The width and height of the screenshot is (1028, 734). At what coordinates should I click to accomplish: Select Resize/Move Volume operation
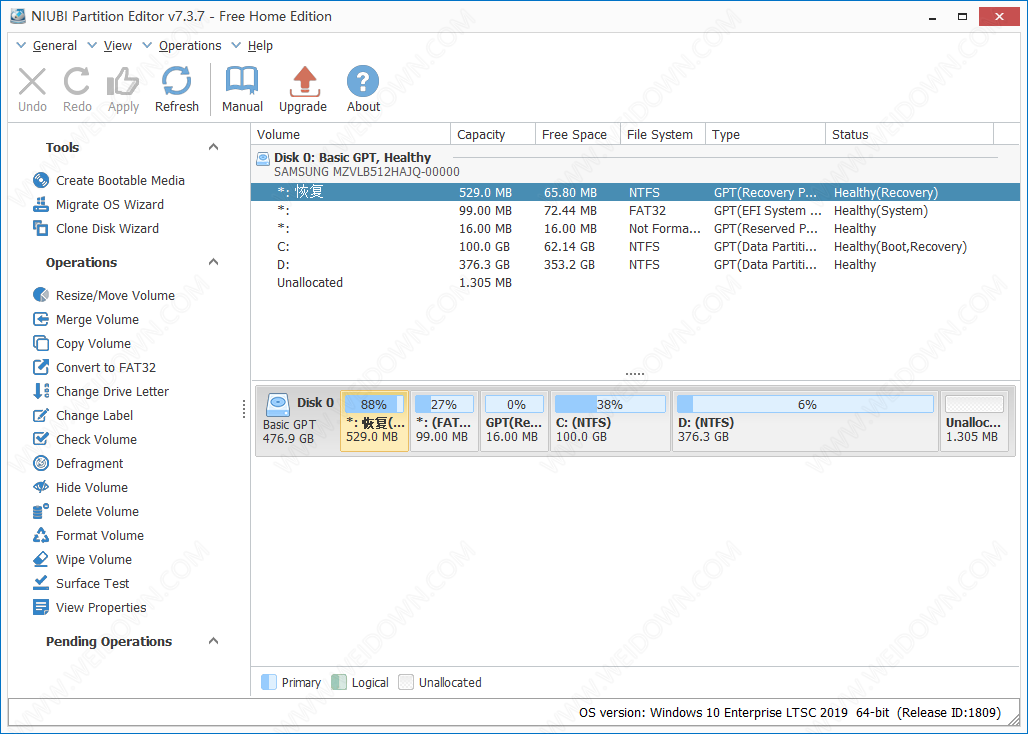pos(104,296)
